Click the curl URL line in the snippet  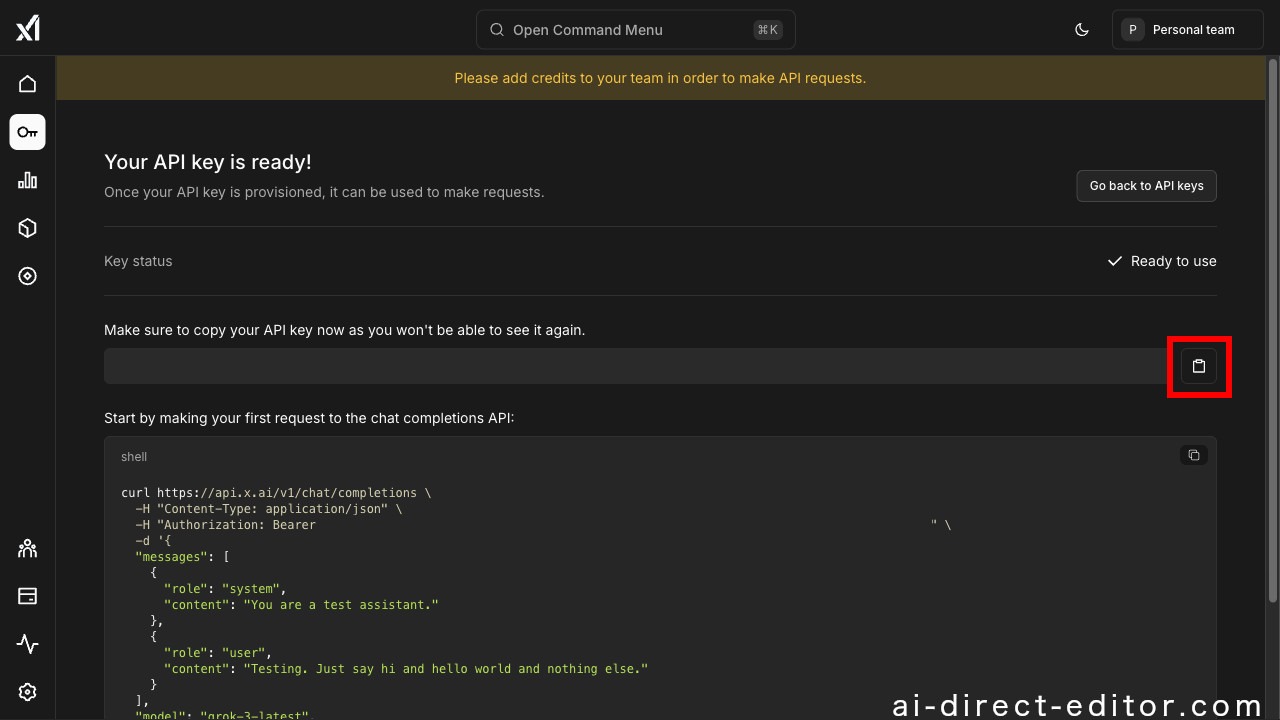tap(276, 493)
